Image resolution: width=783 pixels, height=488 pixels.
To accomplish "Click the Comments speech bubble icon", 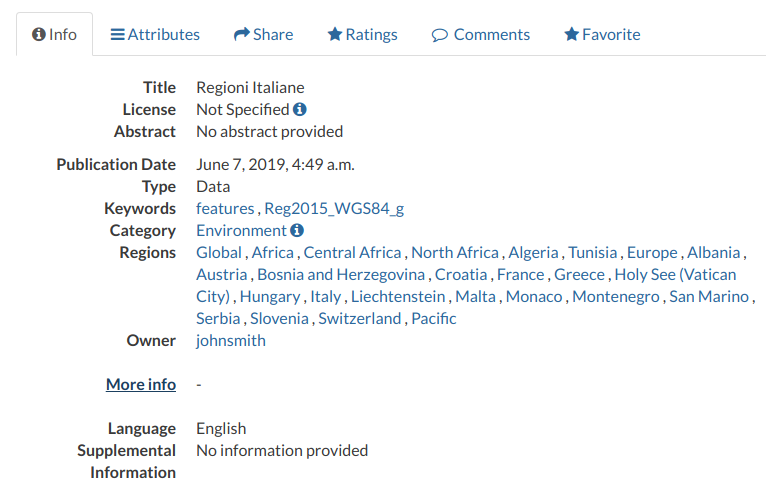I will (439, 35).
